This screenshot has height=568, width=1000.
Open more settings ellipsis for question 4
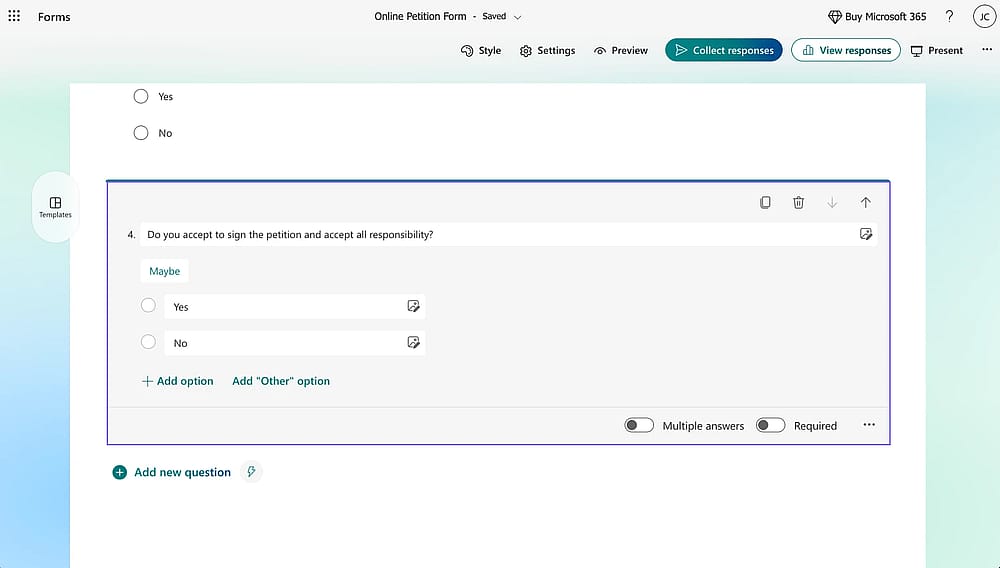(x=869, y=425)
